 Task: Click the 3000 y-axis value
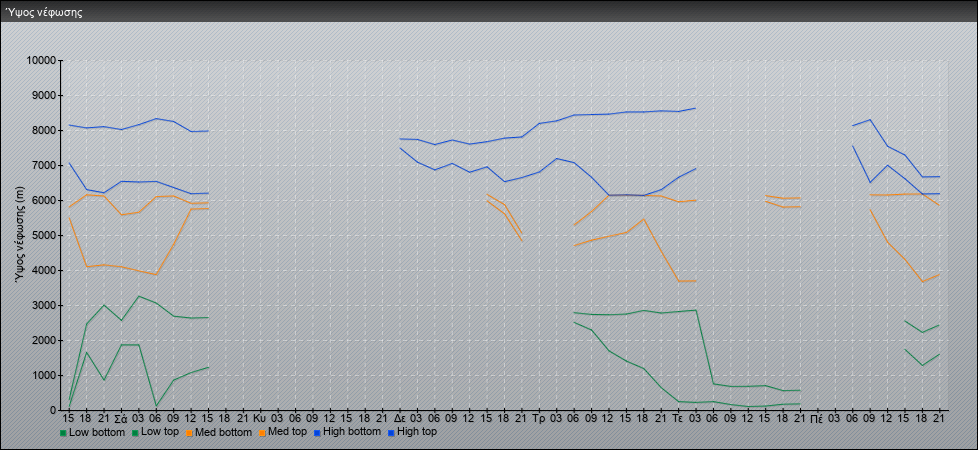coord(45,305)
